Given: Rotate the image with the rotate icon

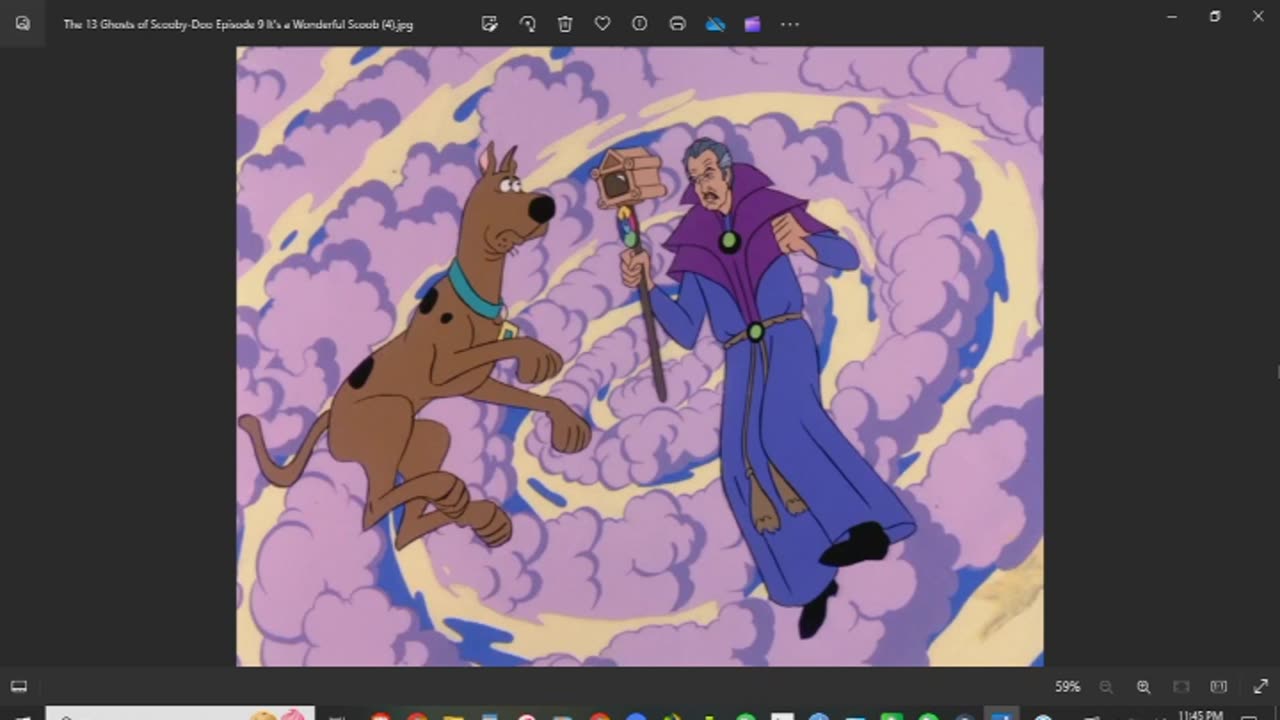Looking at the screenshot, I should [527, 24].
